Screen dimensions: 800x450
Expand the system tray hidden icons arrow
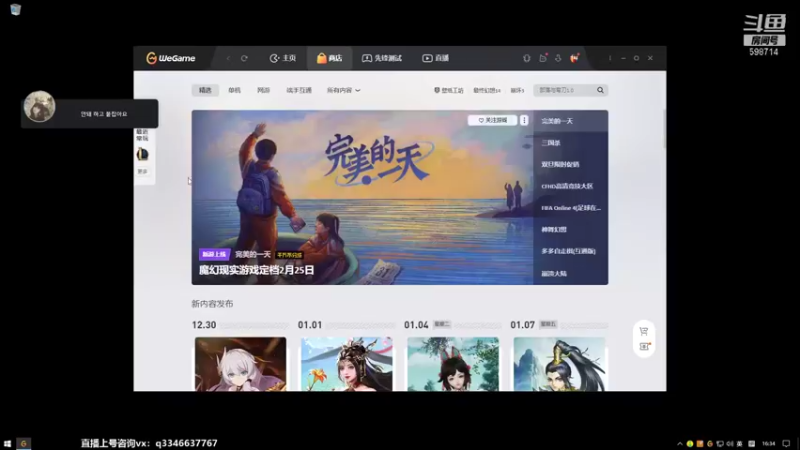pyautogui.click(x=679, y=444)
